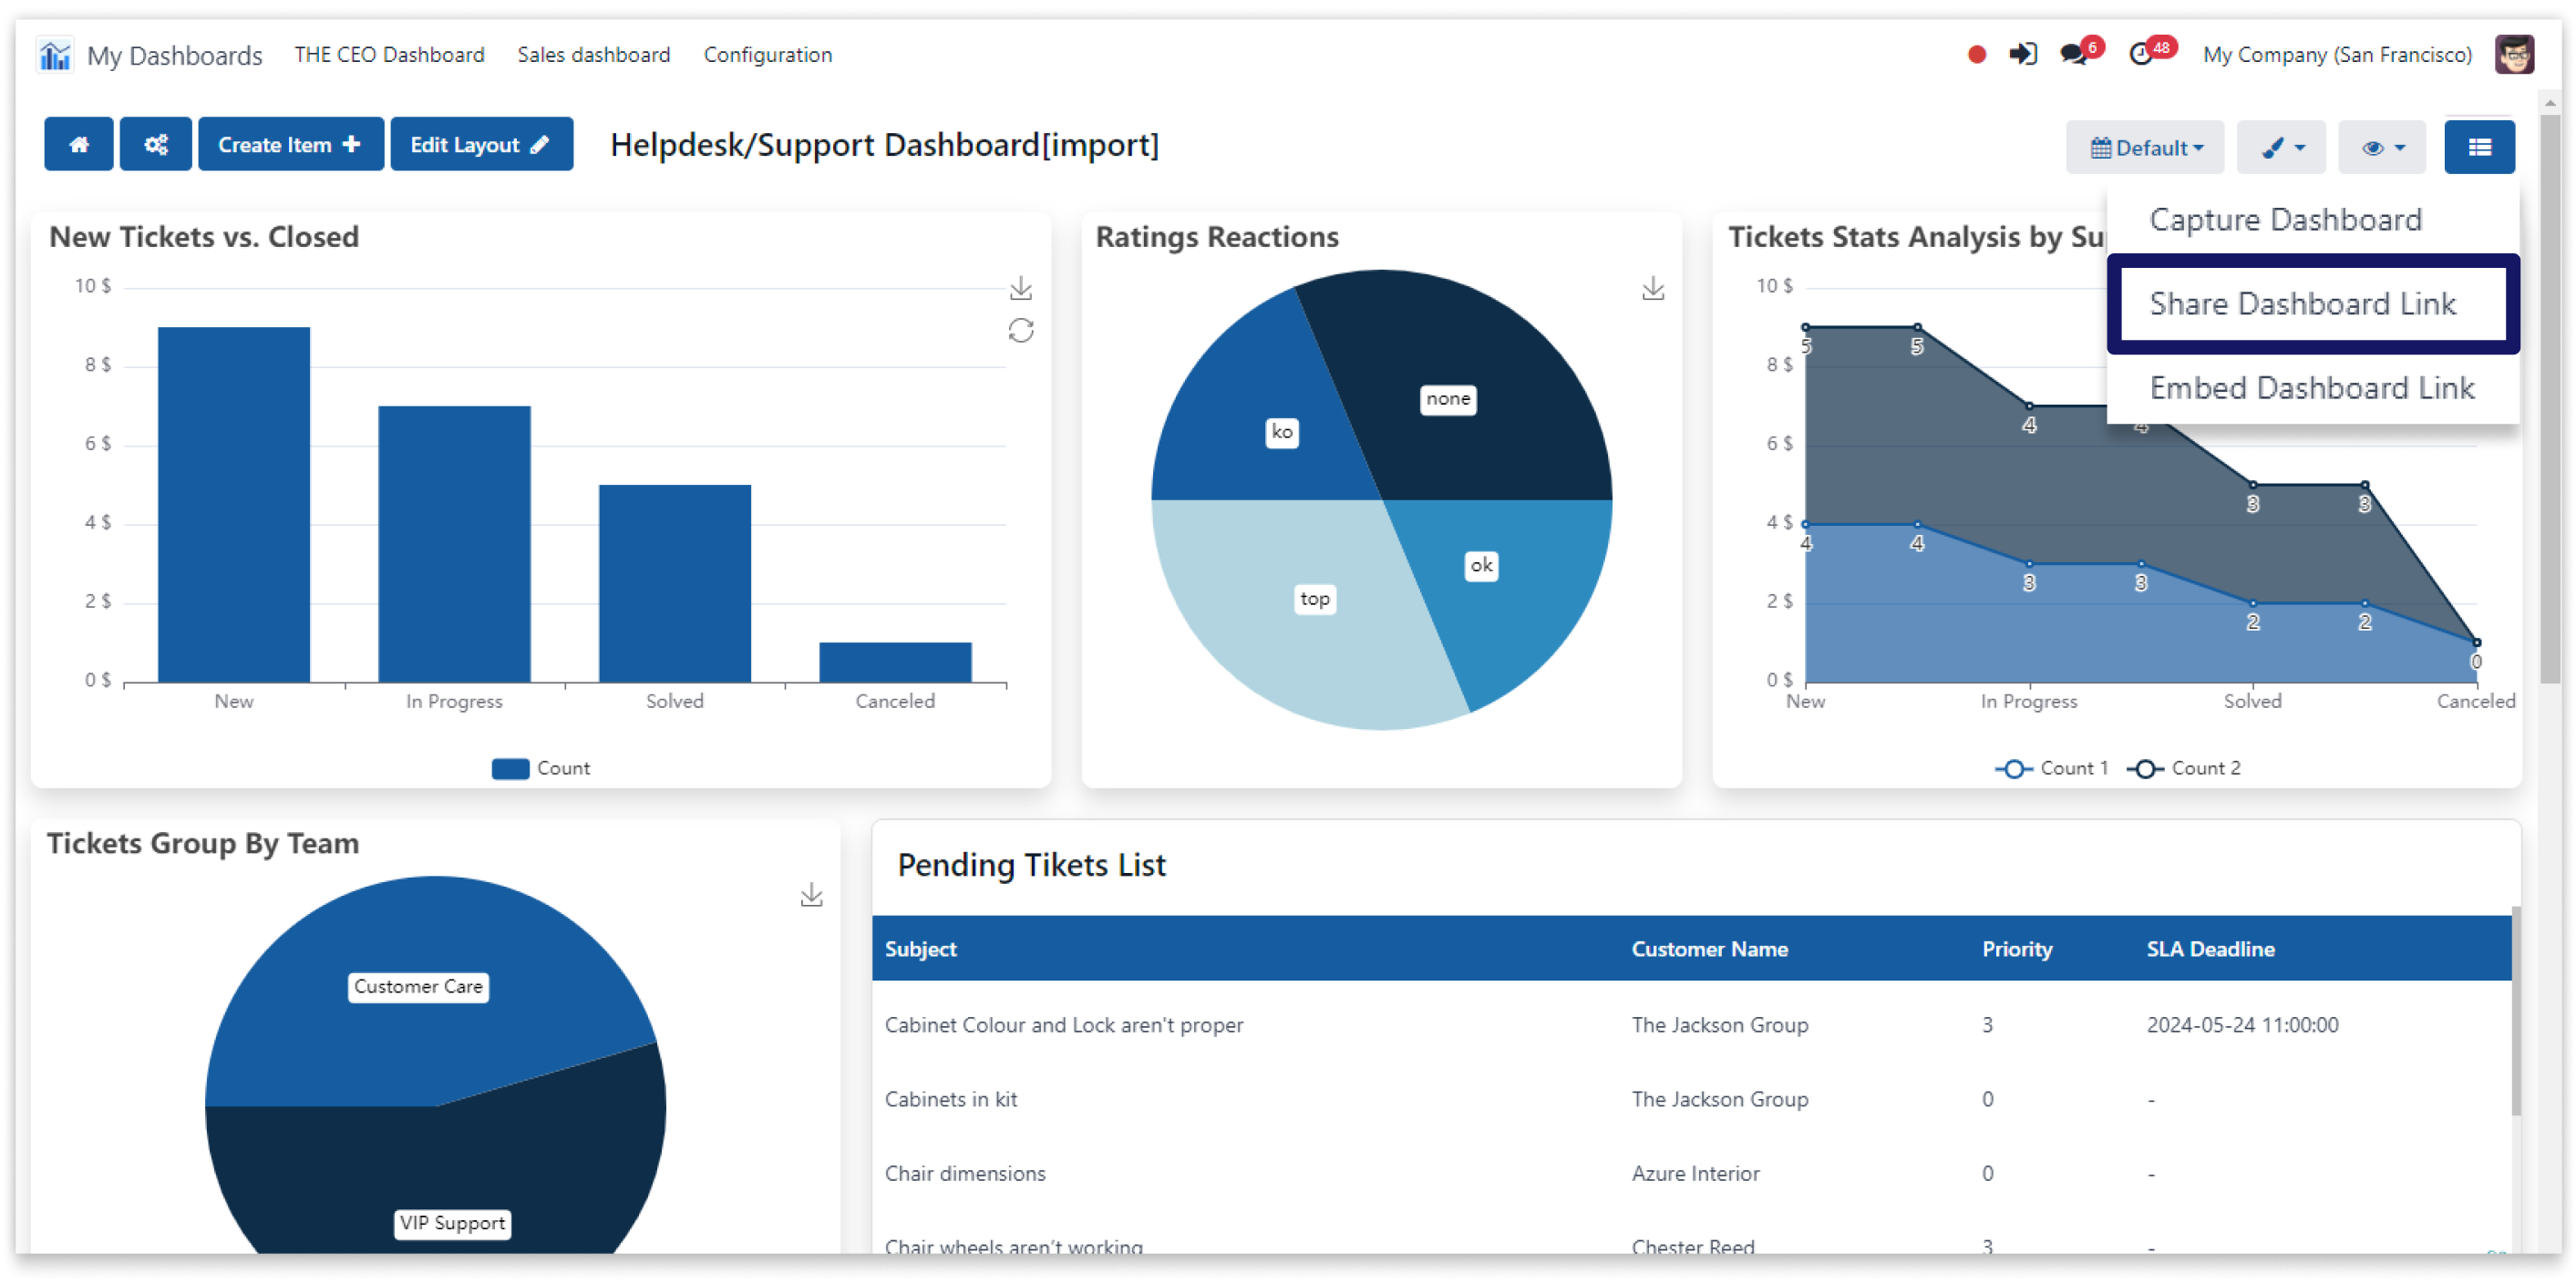Select Embed Dashboard Link option
The image size is (2576, 1284).
(2312, 387)
